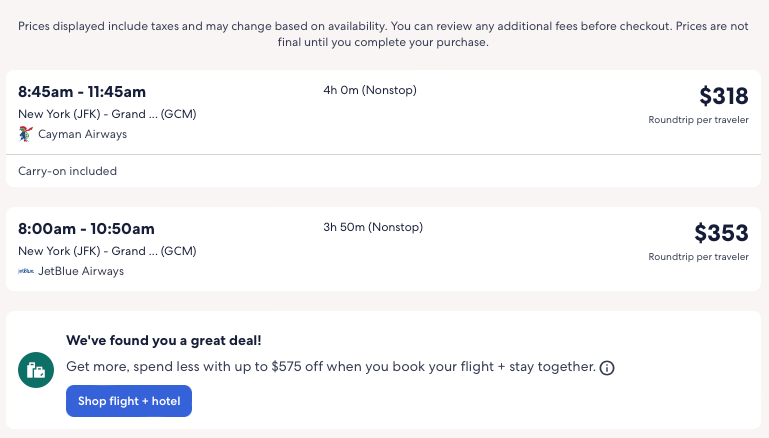
Task: Click the $575 off bundle offer text
Action: 331,367
